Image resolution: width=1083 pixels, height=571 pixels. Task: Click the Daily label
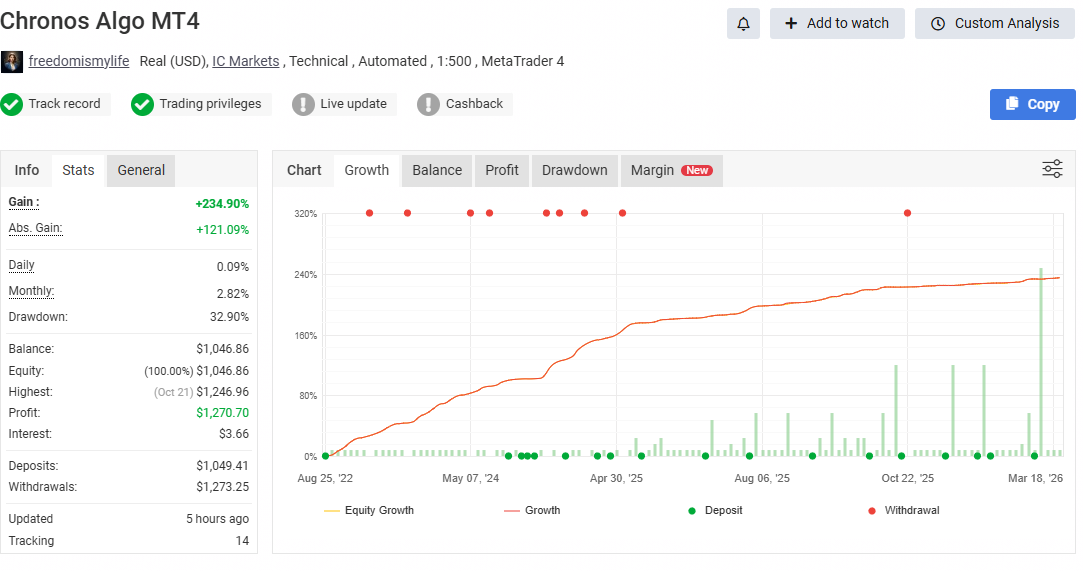pyautogui.click(x=21, y=265)
